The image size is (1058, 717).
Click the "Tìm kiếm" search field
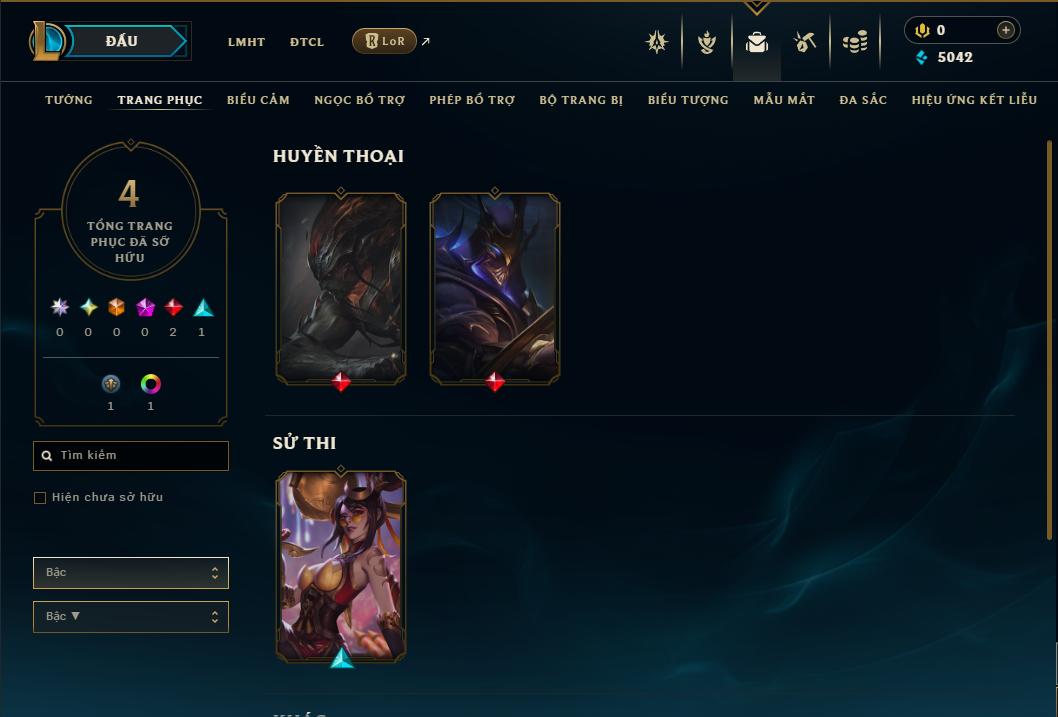tap(131, 456)
